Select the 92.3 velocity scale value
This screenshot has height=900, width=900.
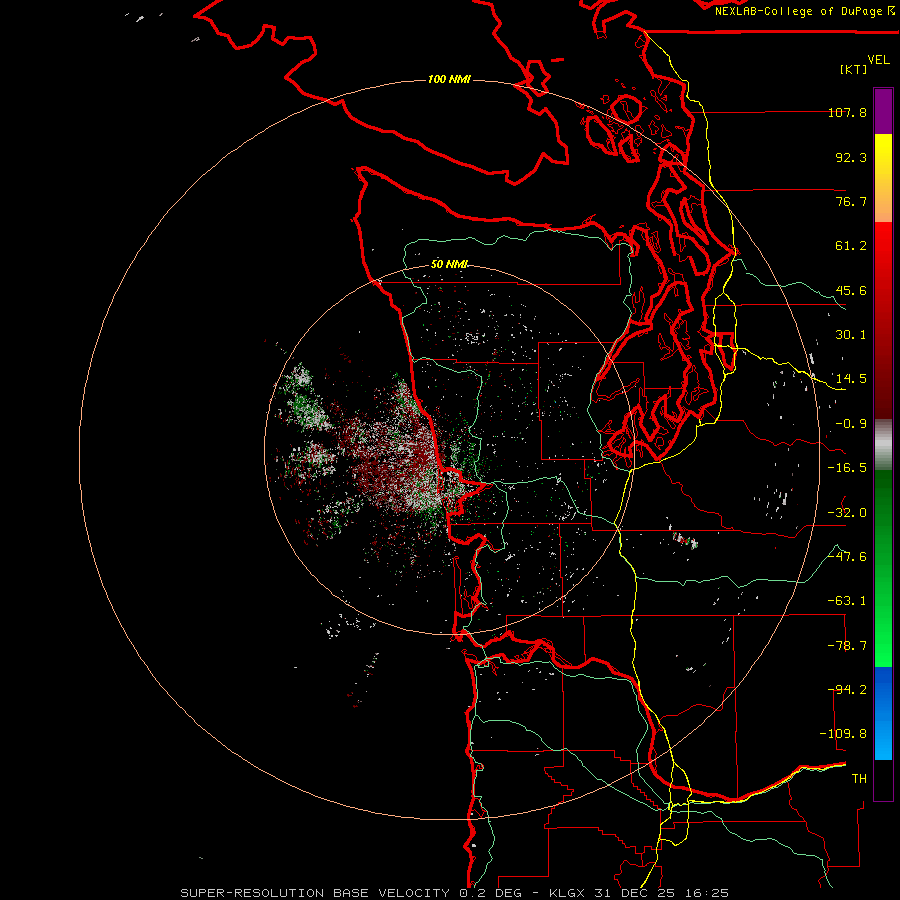coord(851,157)
